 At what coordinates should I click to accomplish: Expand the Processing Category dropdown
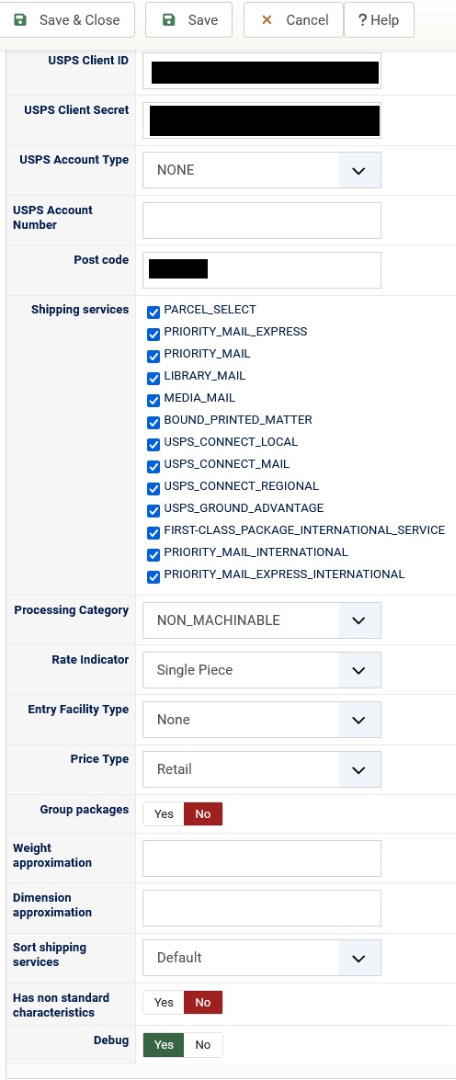(x=262, y=621)
